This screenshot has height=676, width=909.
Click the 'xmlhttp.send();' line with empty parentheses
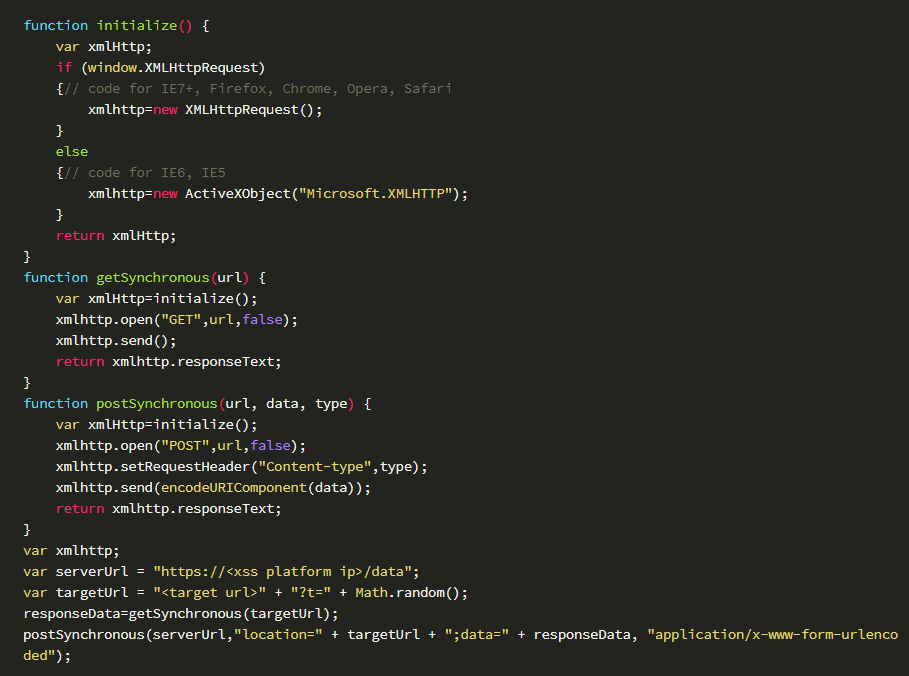tap(116, 341)
